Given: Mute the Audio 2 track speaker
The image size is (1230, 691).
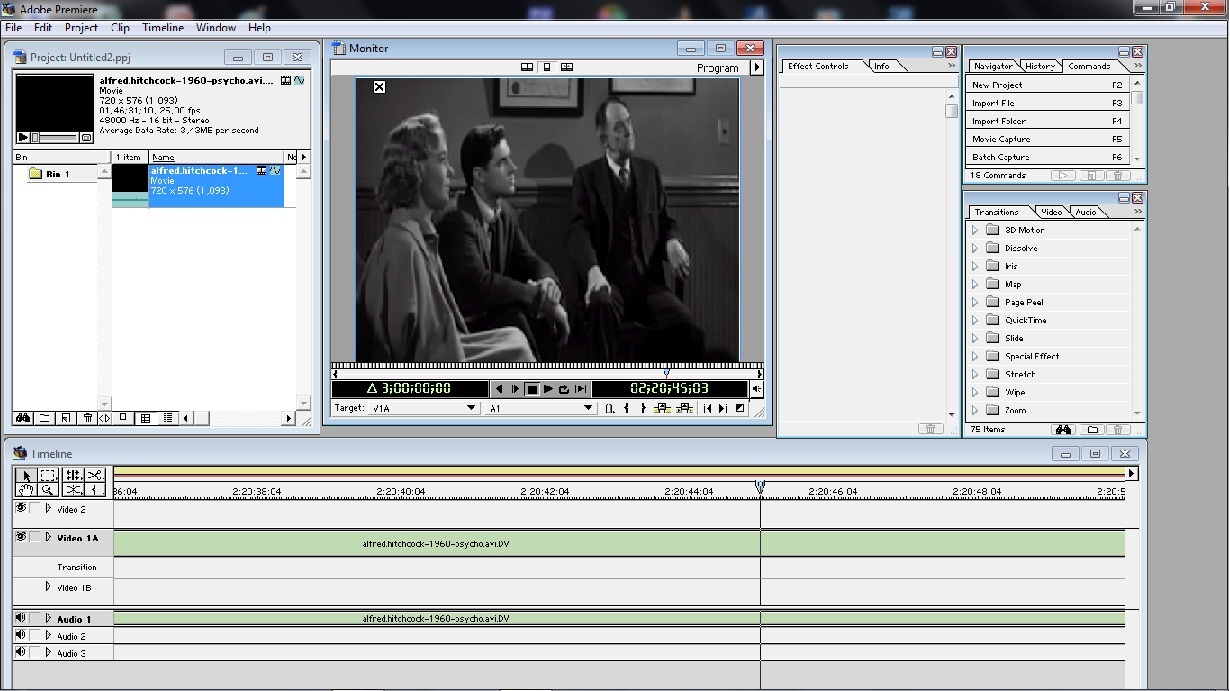Looking at the screenshot, I should [20, 635].
